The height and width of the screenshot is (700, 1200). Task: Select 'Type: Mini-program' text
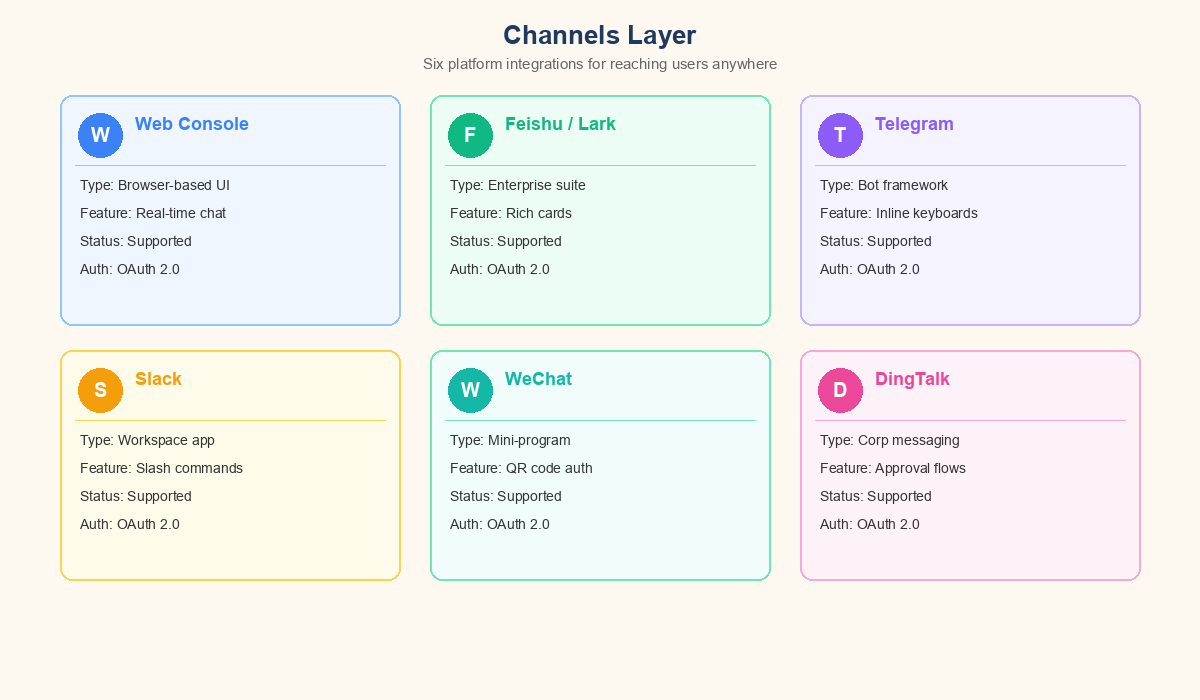510,440
